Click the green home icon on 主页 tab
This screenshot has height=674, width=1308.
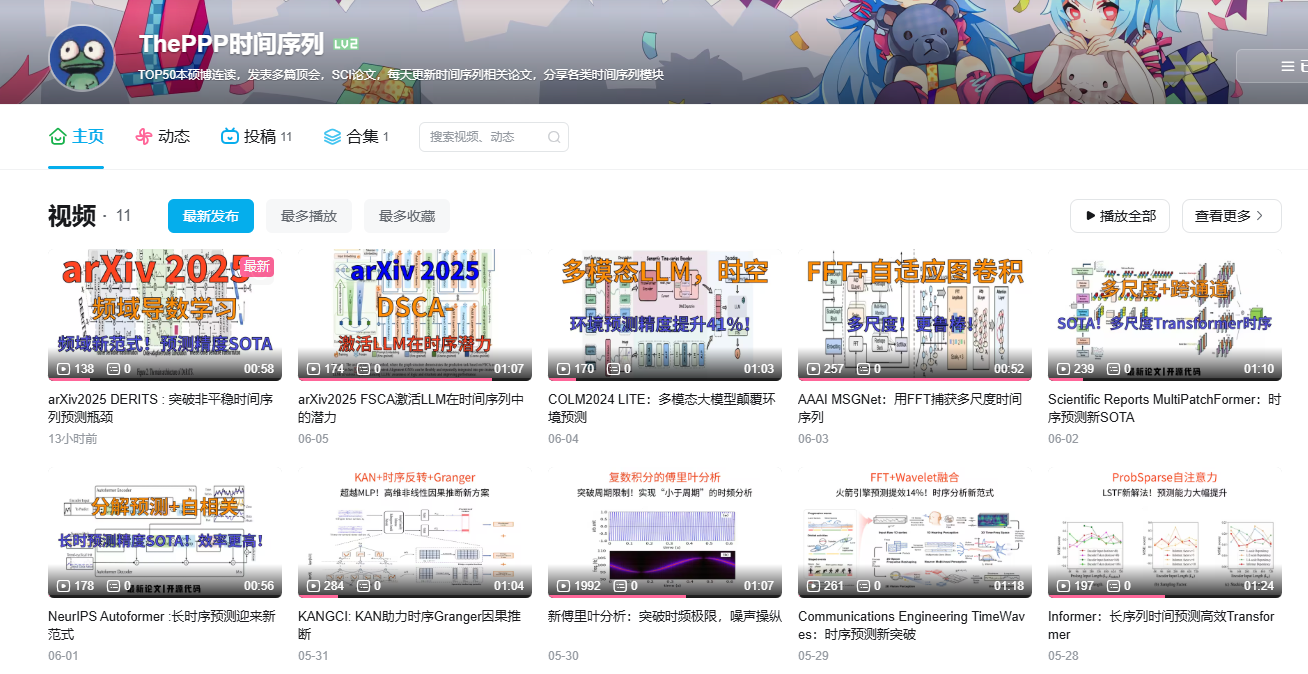point(58,136)
